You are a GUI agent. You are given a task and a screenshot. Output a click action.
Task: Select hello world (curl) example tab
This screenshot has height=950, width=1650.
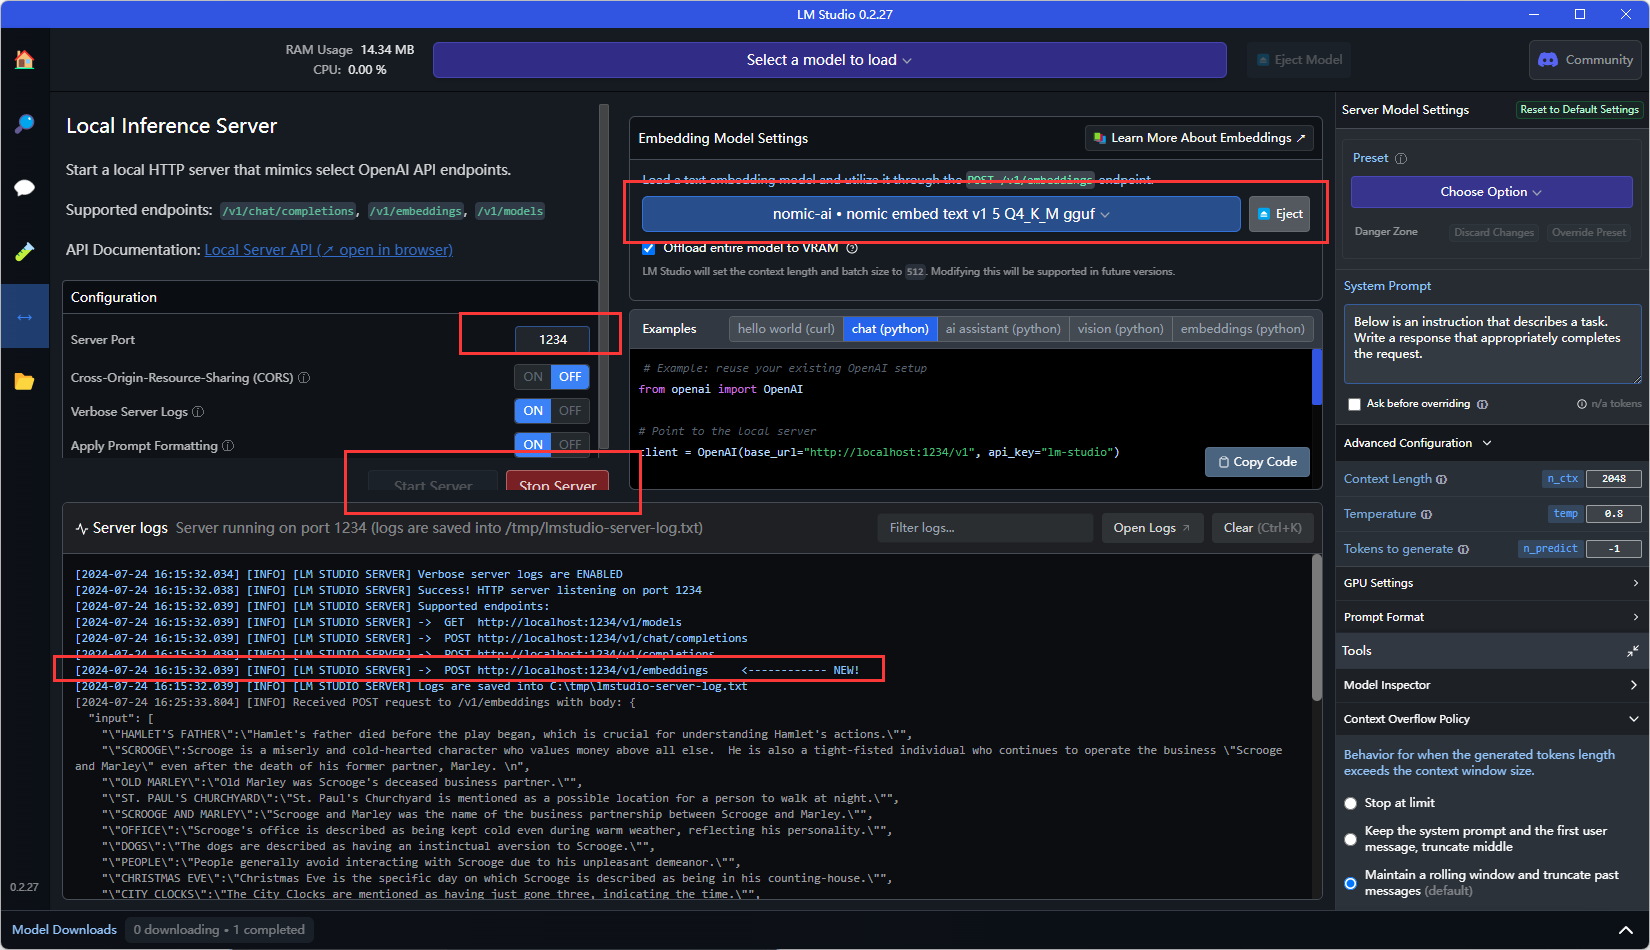click(786, 329)
